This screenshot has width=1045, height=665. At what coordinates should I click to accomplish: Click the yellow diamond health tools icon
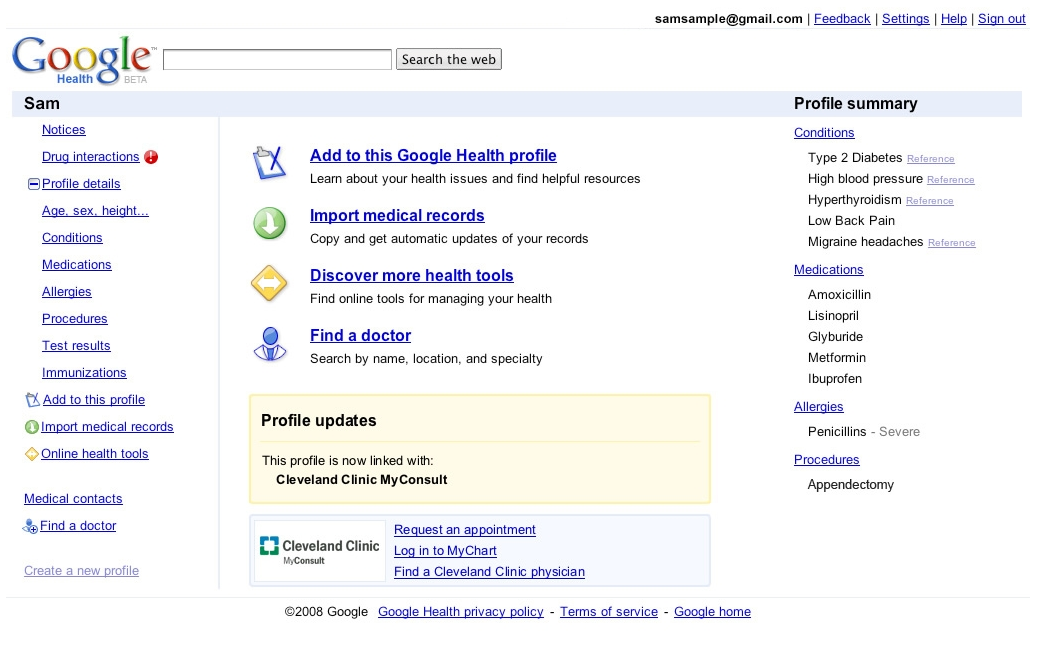pyautogui.click(x=269, y=284)
